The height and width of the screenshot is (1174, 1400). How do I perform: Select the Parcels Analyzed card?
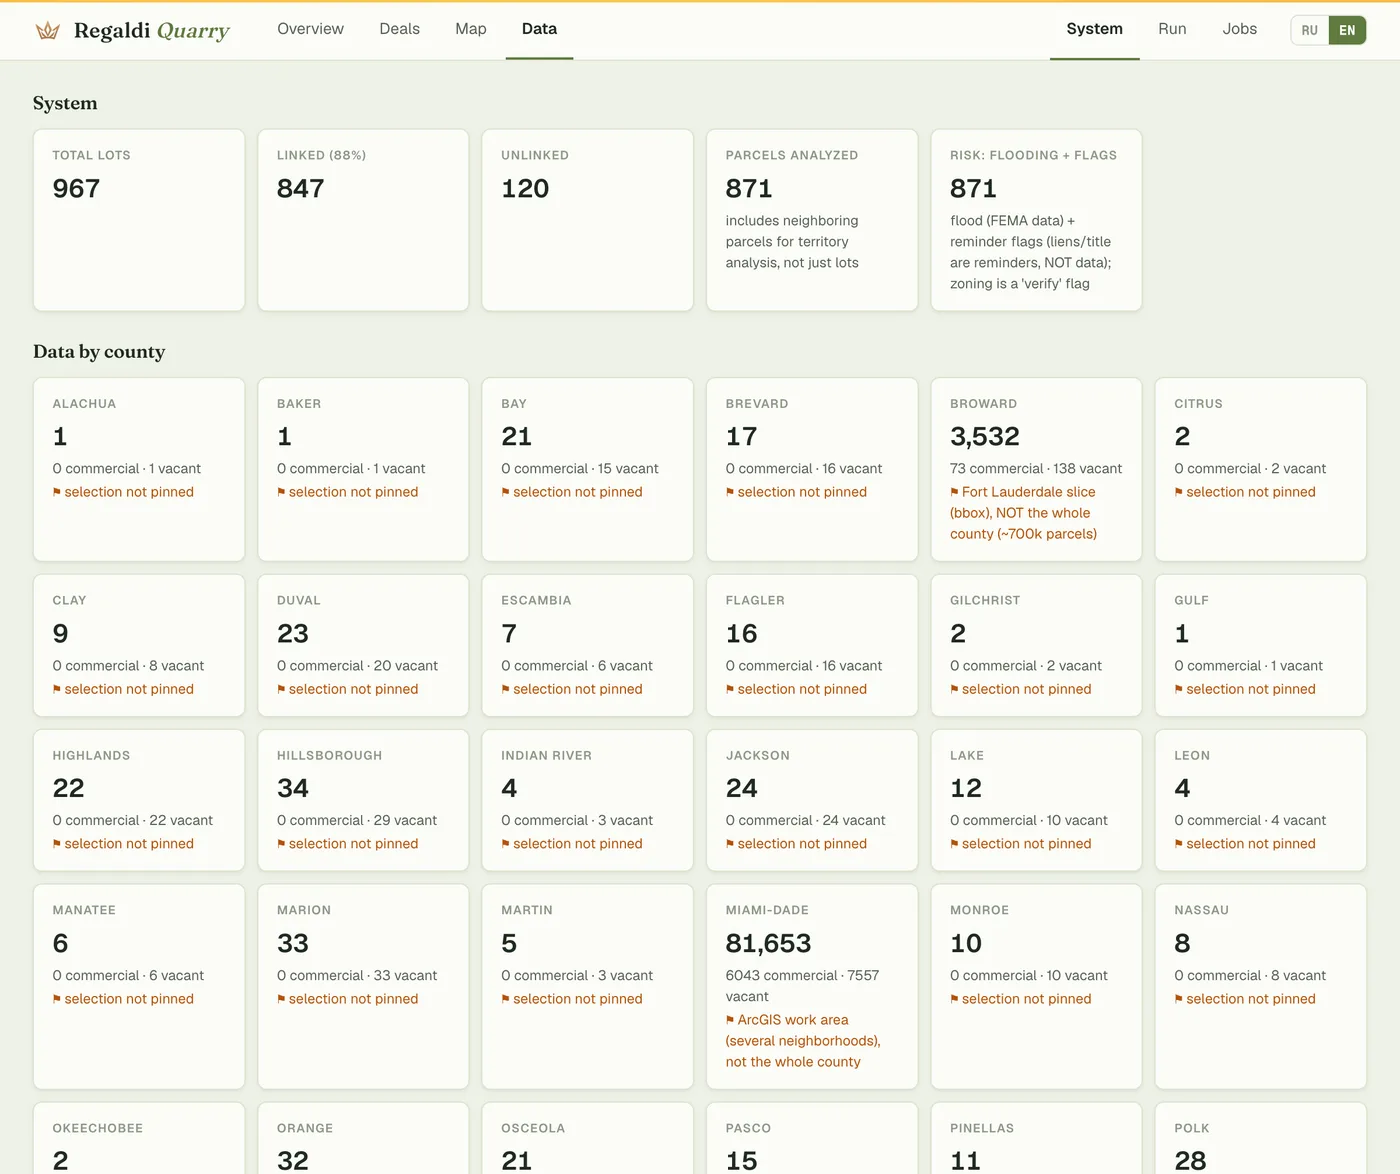(x=812, y=220)
